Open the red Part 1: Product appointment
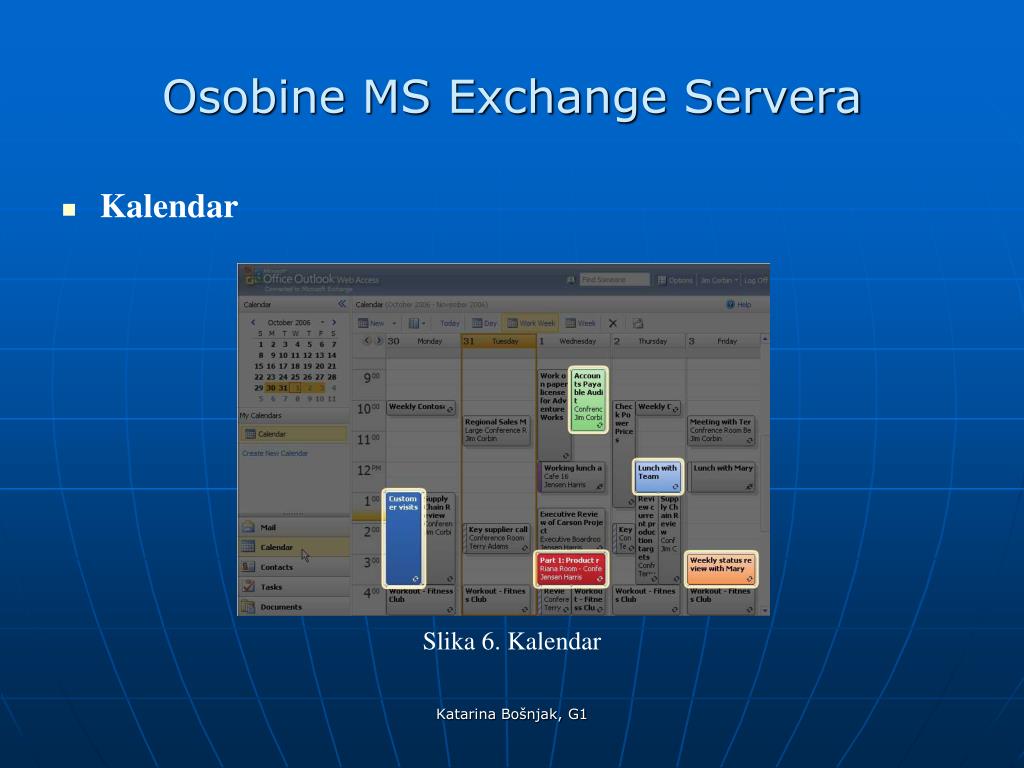The width and height of the screenshot is (1024, 768). tap(571, 568)
